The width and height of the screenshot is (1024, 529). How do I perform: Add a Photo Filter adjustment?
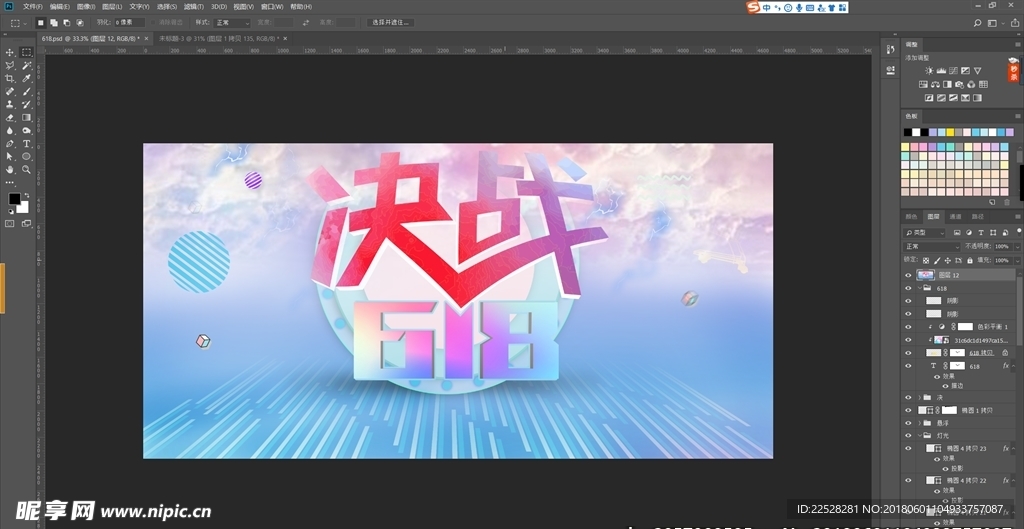tap(959, 84)
